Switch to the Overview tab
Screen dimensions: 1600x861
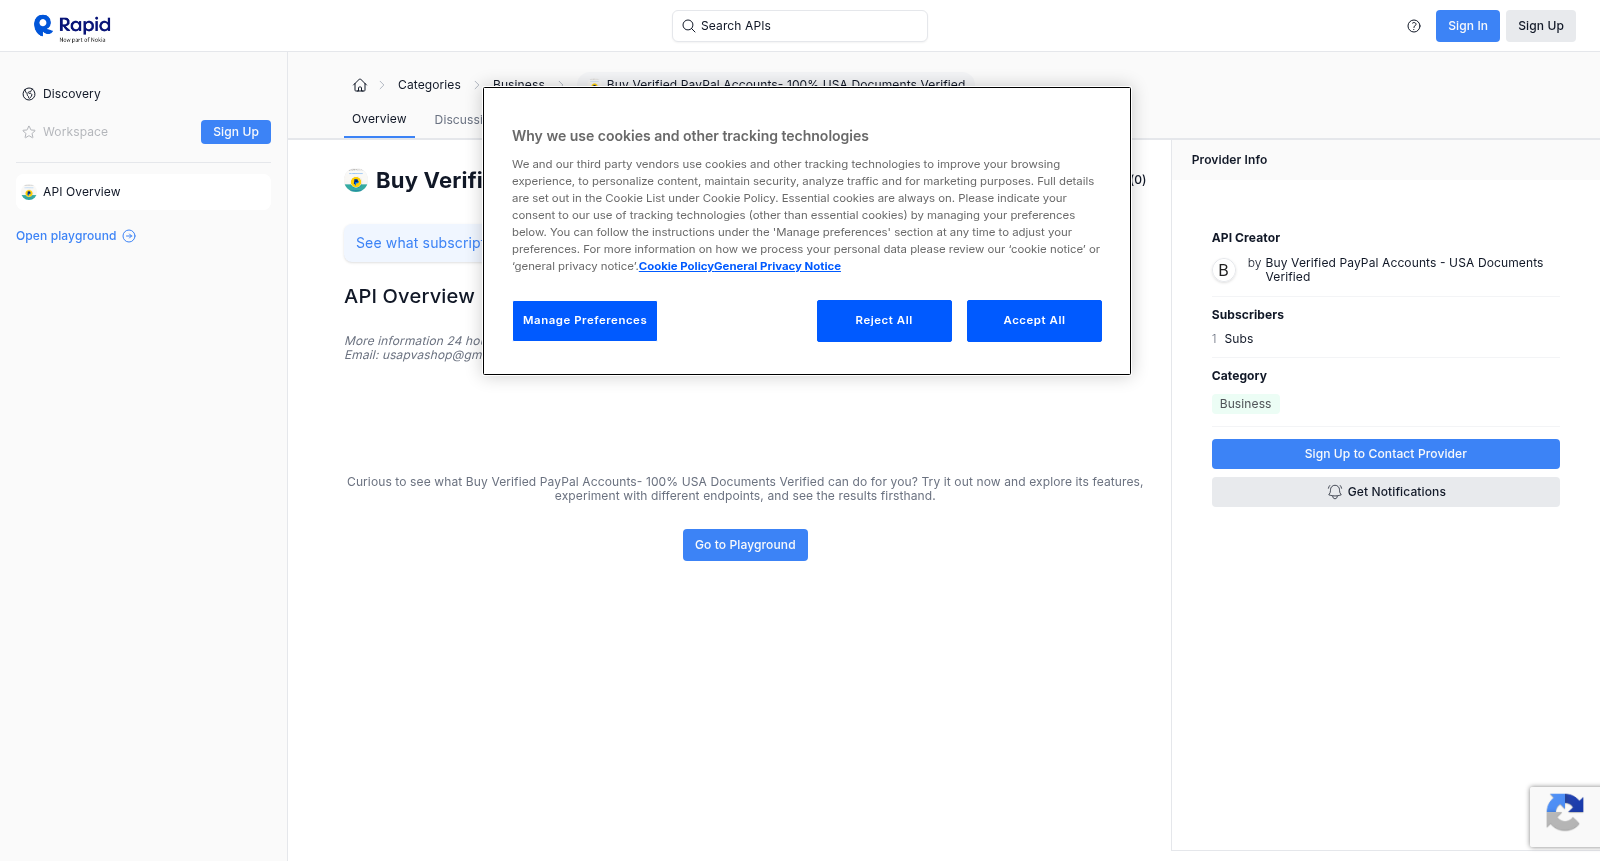tap(379, 119)
